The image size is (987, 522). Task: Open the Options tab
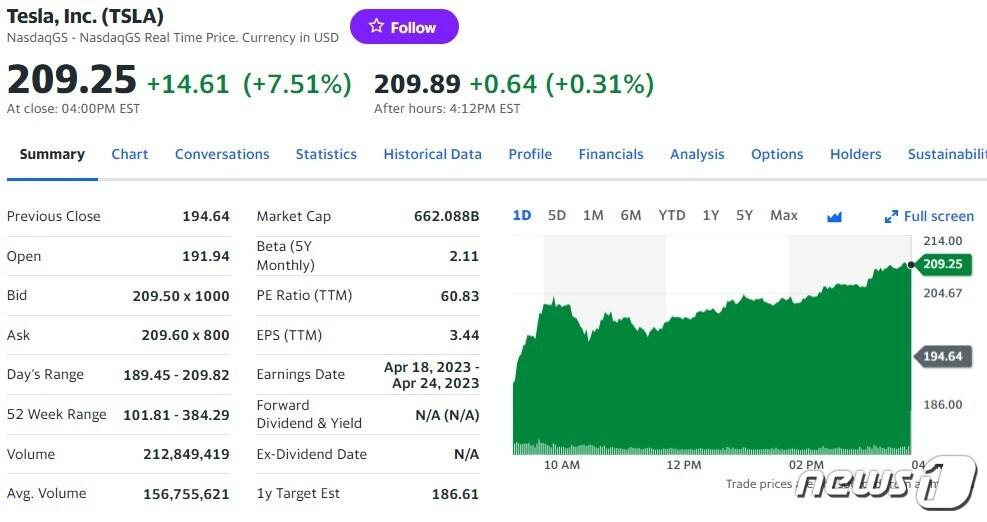click(777, 154)
